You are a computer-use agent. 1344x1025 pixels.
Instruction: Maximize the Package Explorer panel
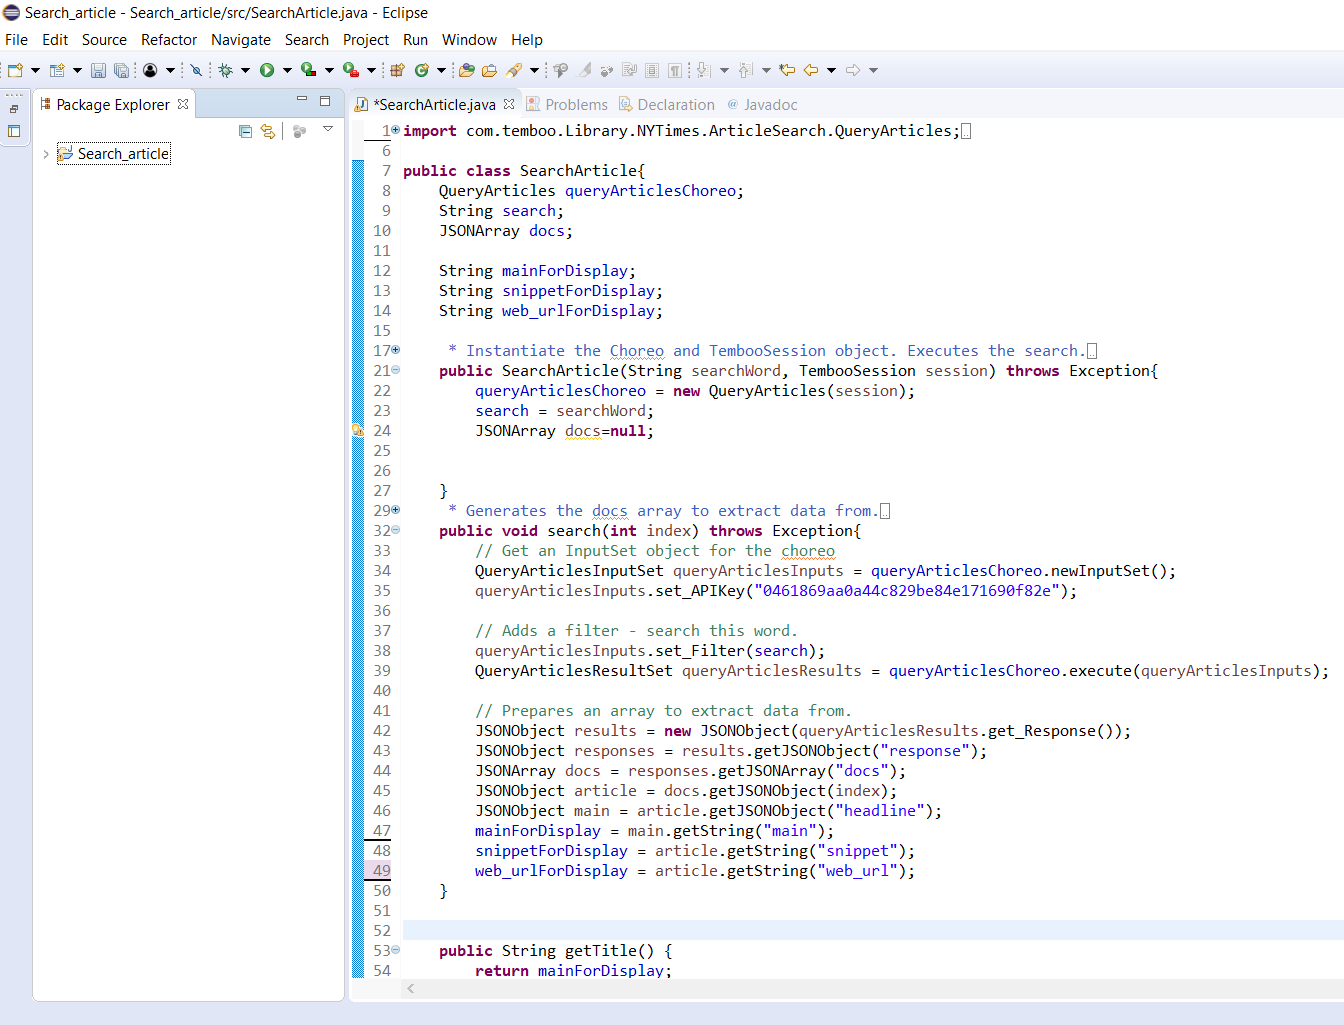(325, 101)
